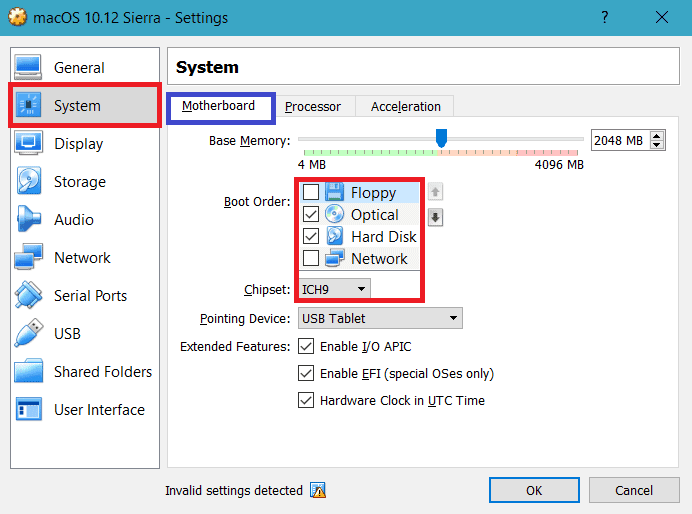Viewport: 692px width, 514px height.
Task: Click the Base Memory slider handle
Action: [440, 136]
